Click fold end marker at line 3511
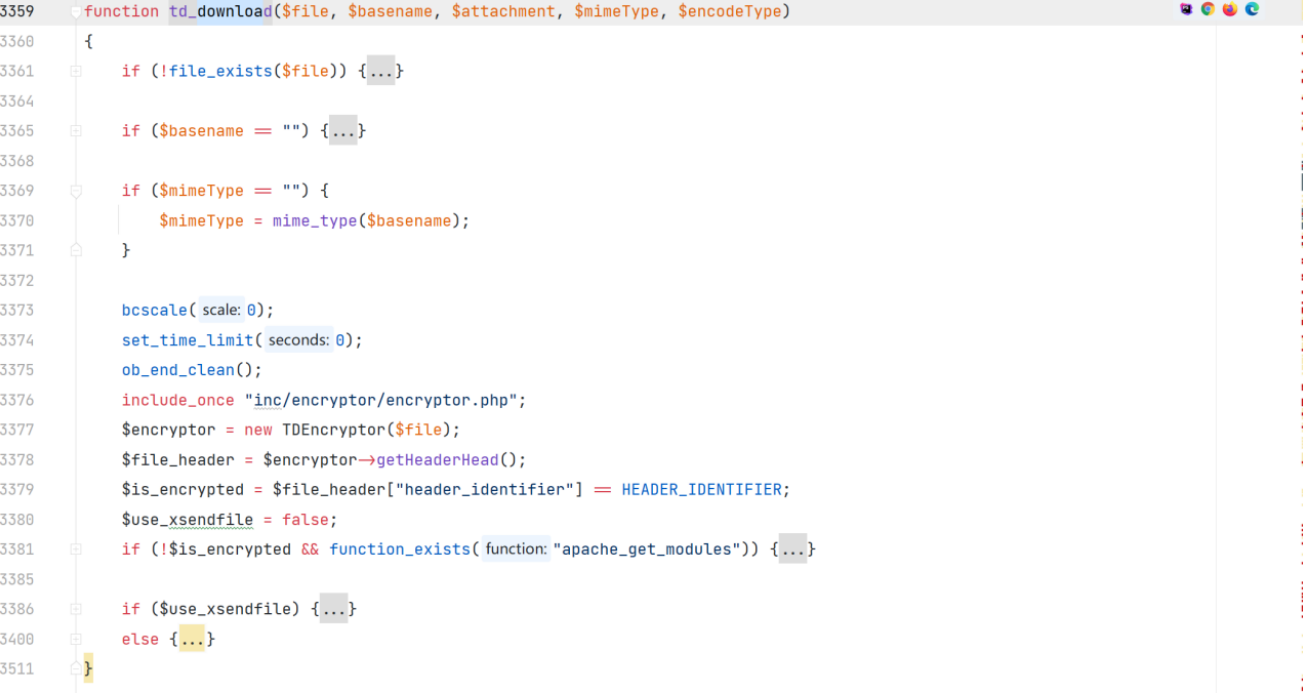The height and width of the screenshot is (694, 1303). 76,668
